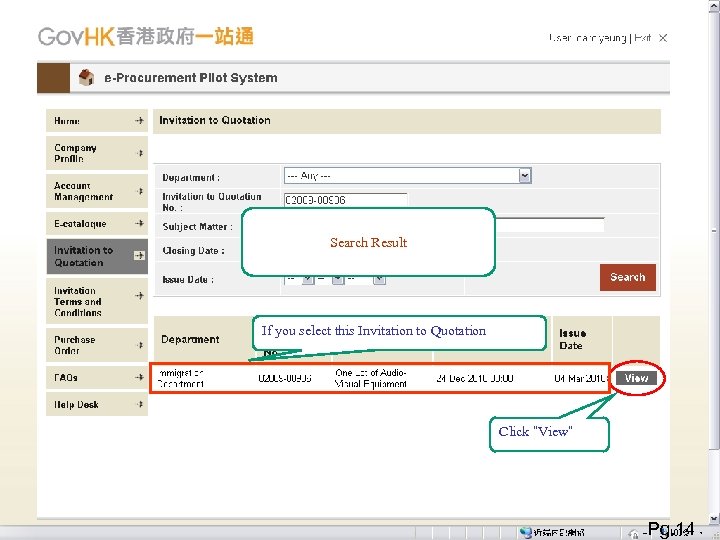The image size is (720, 540).
Task: Click arrow icon beside Invitation Terms and Conditions
Action: [x=139, y=296]
